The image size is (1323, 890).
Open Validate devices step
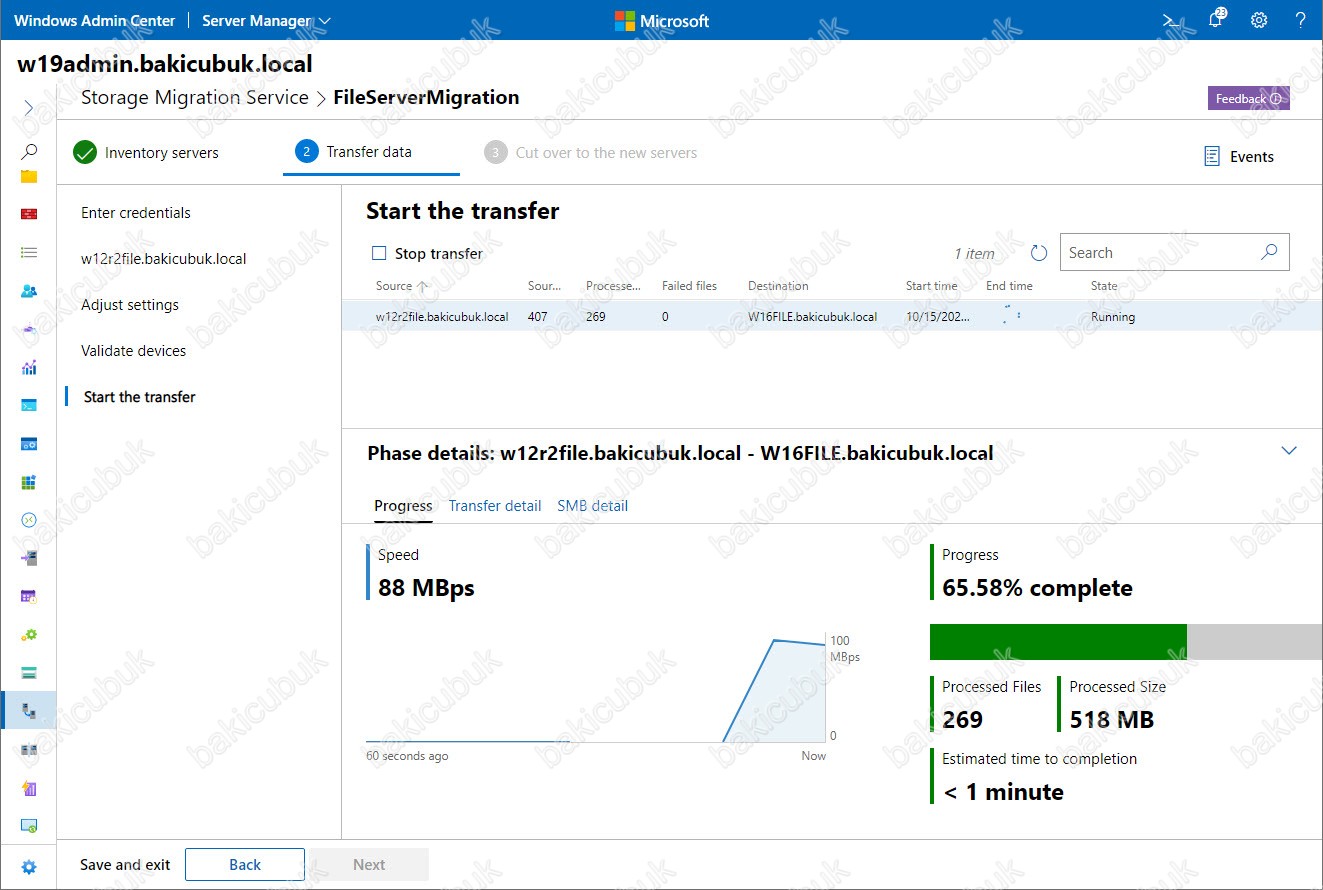pyautogui.click(x=134, y=351)
